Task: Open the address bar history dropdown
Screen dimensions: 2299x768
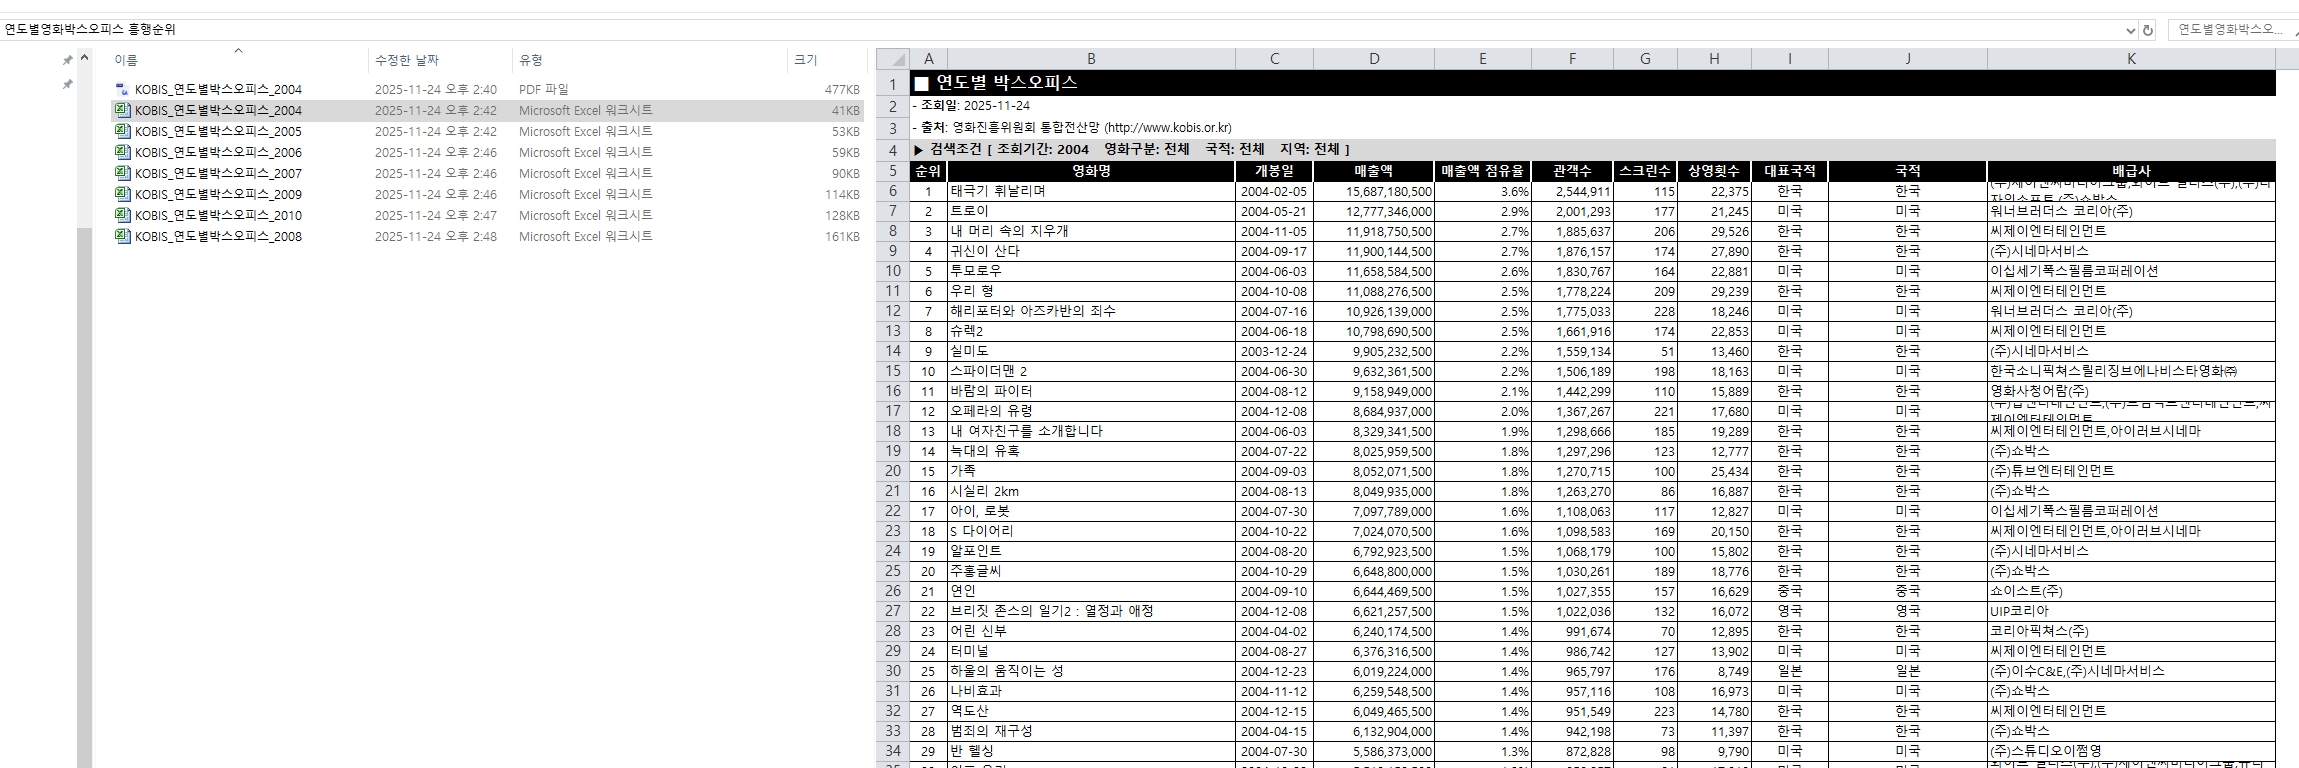Action: 2130,30
